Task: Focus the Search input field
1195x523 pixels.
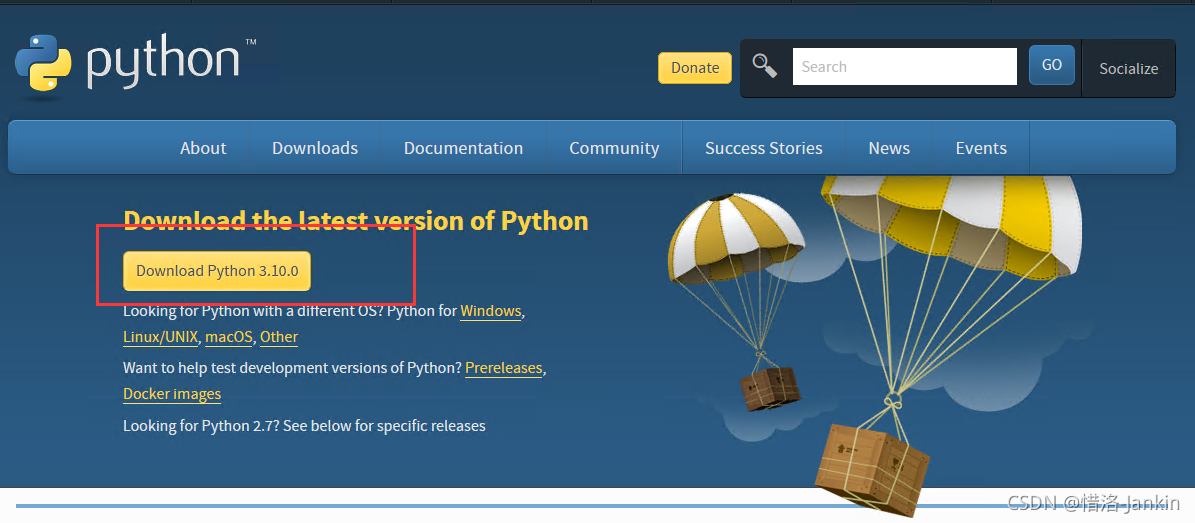Action: [x=905, y=66]
